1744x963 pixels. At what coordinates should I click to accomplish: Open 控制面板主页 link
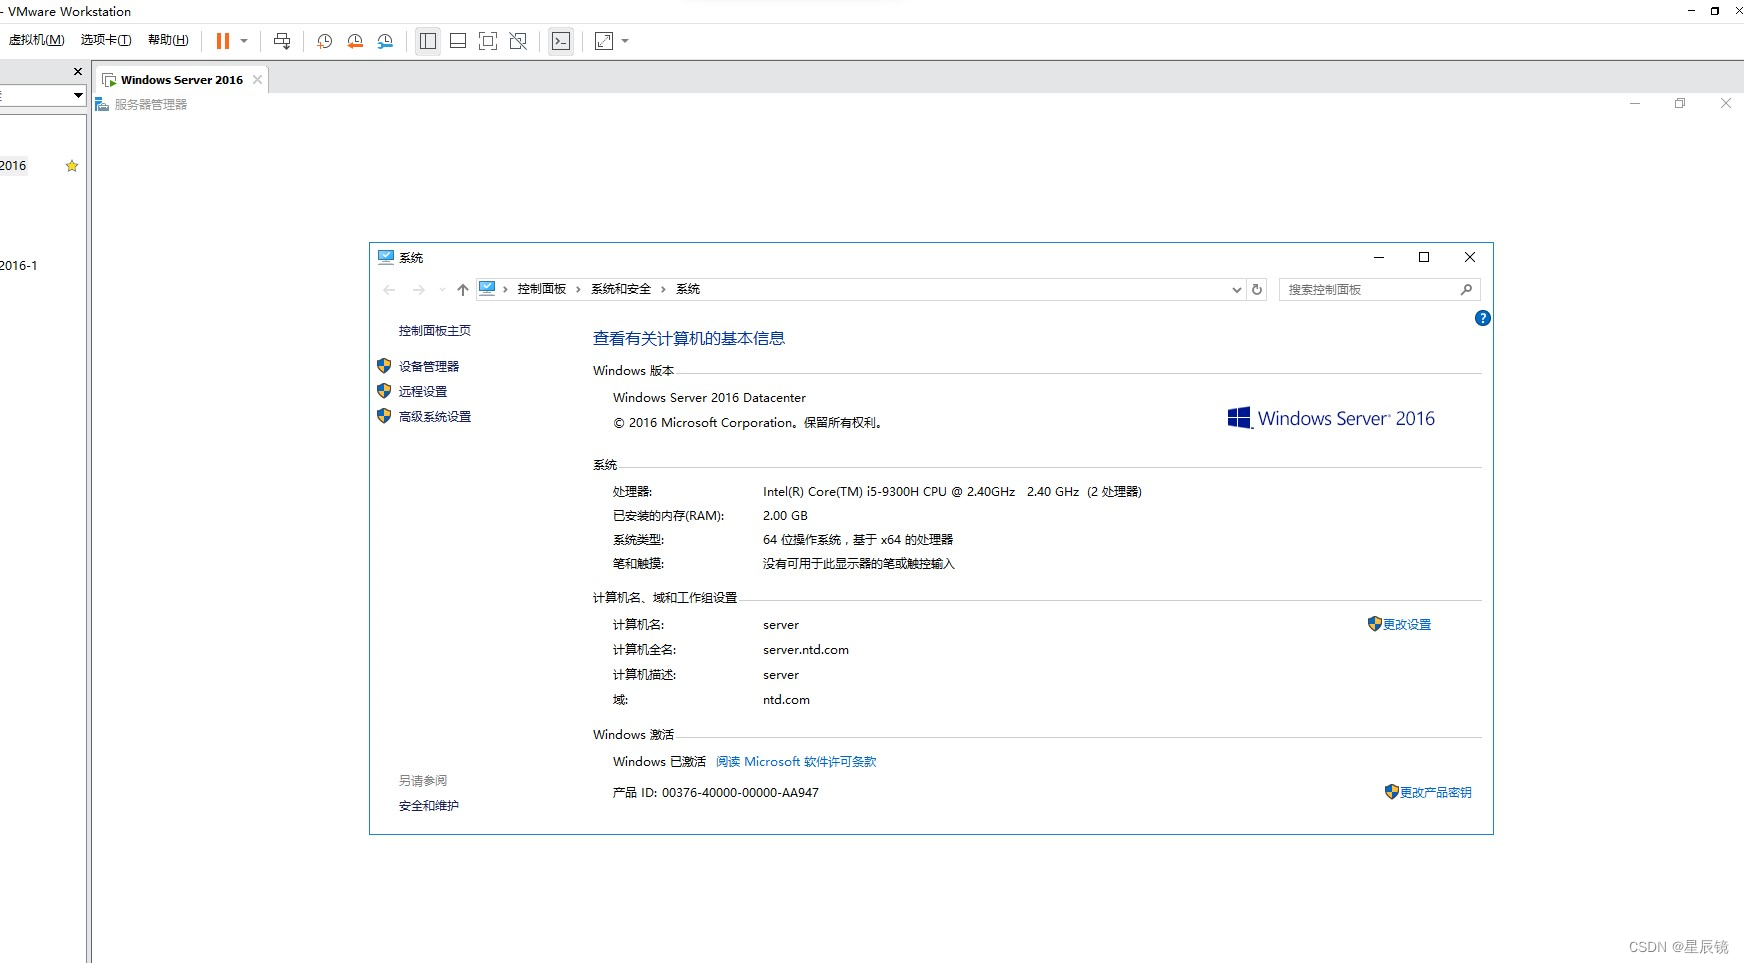pos(435,331)
